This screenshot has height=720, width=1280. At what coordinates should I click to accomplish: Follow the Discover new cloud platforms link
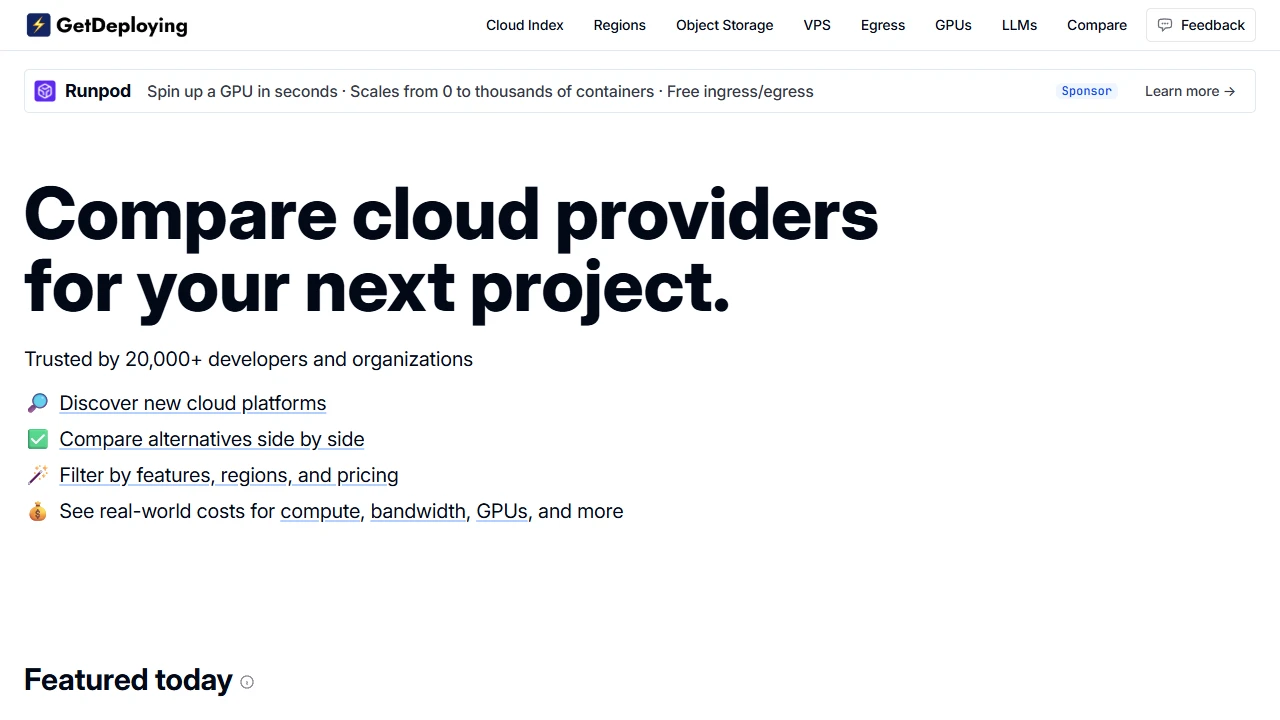[x=192, y=403]
